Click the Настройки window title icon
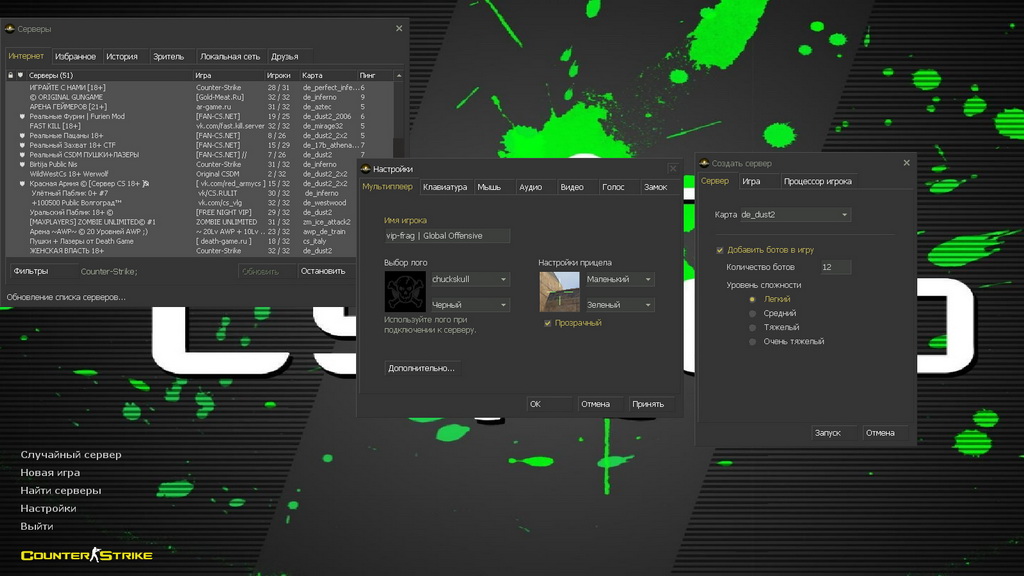Image resolution: width=1024 pixels, height=576 pixels. [366, 169]
